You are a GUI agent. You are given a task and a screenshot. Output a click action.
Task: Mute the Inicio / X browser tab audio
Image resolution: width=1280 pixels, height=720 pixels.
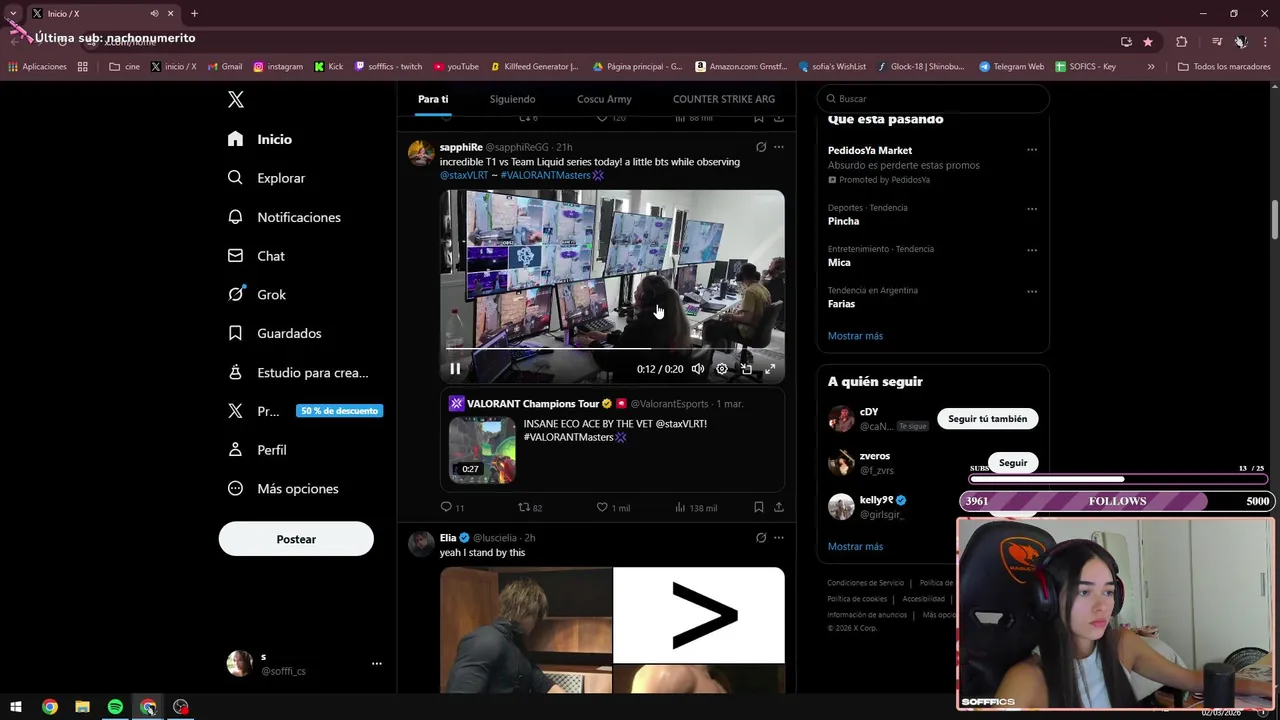(154, 13)
